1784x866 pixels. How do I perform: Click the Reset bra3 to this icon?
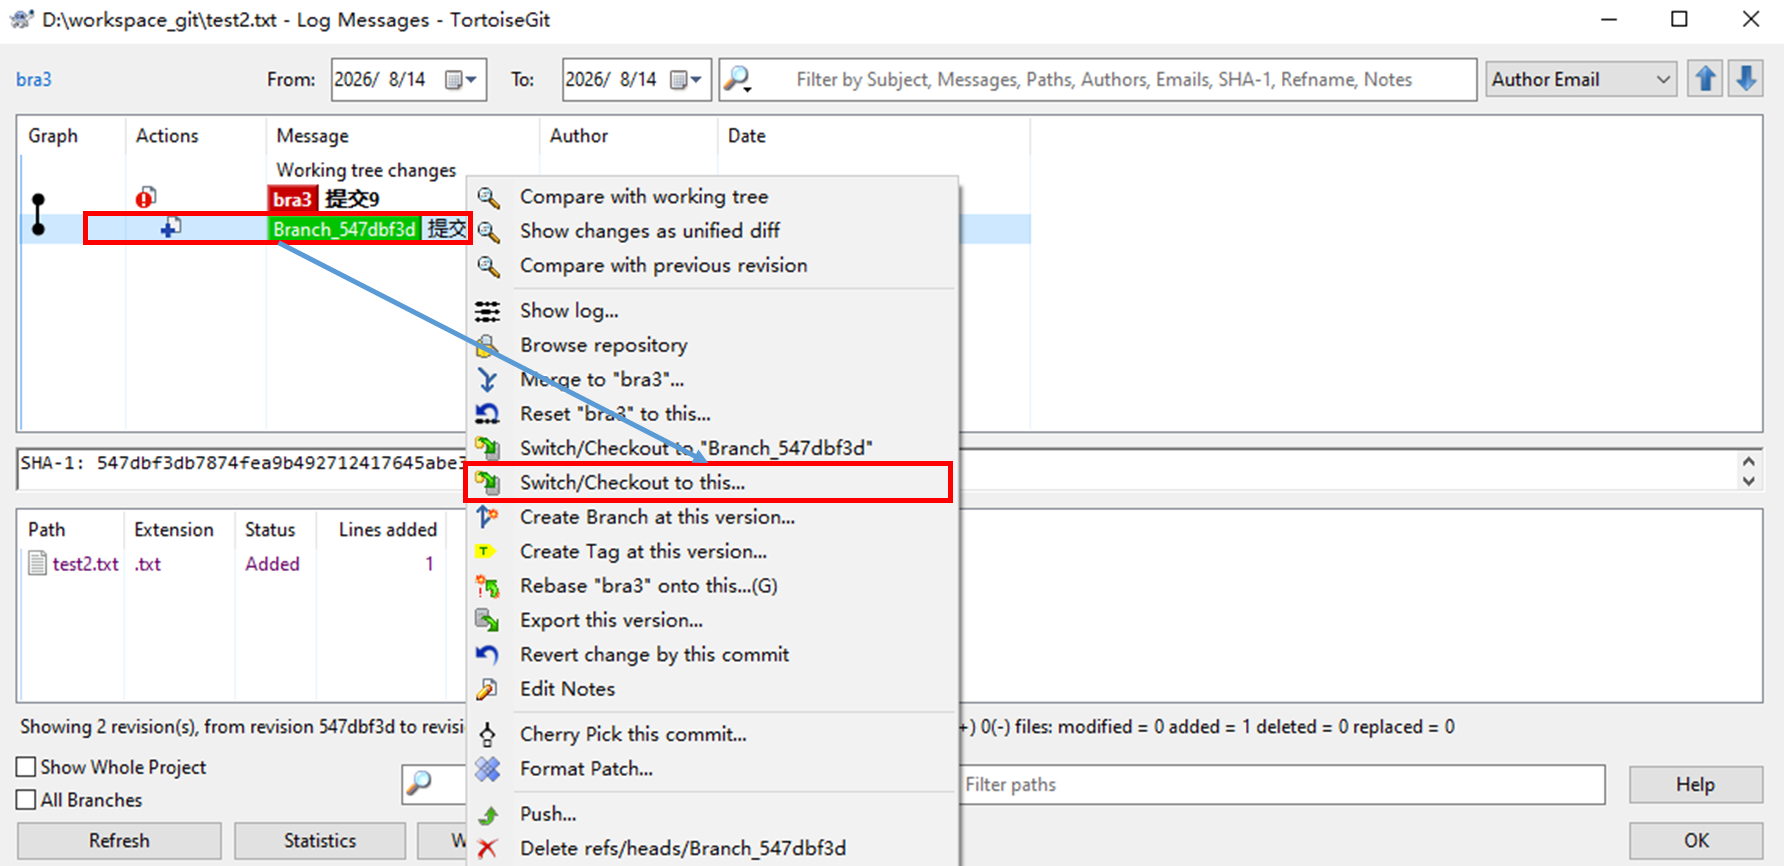point(488,414)
